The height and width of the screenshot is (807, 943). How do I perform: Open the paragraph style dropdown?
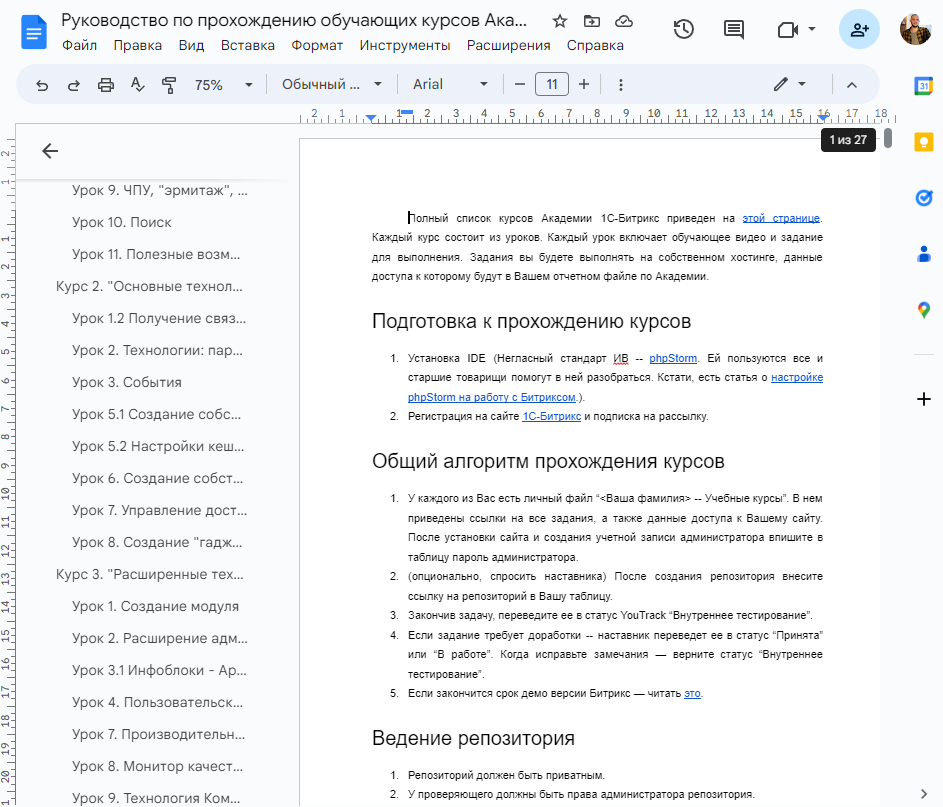point(332,85)
